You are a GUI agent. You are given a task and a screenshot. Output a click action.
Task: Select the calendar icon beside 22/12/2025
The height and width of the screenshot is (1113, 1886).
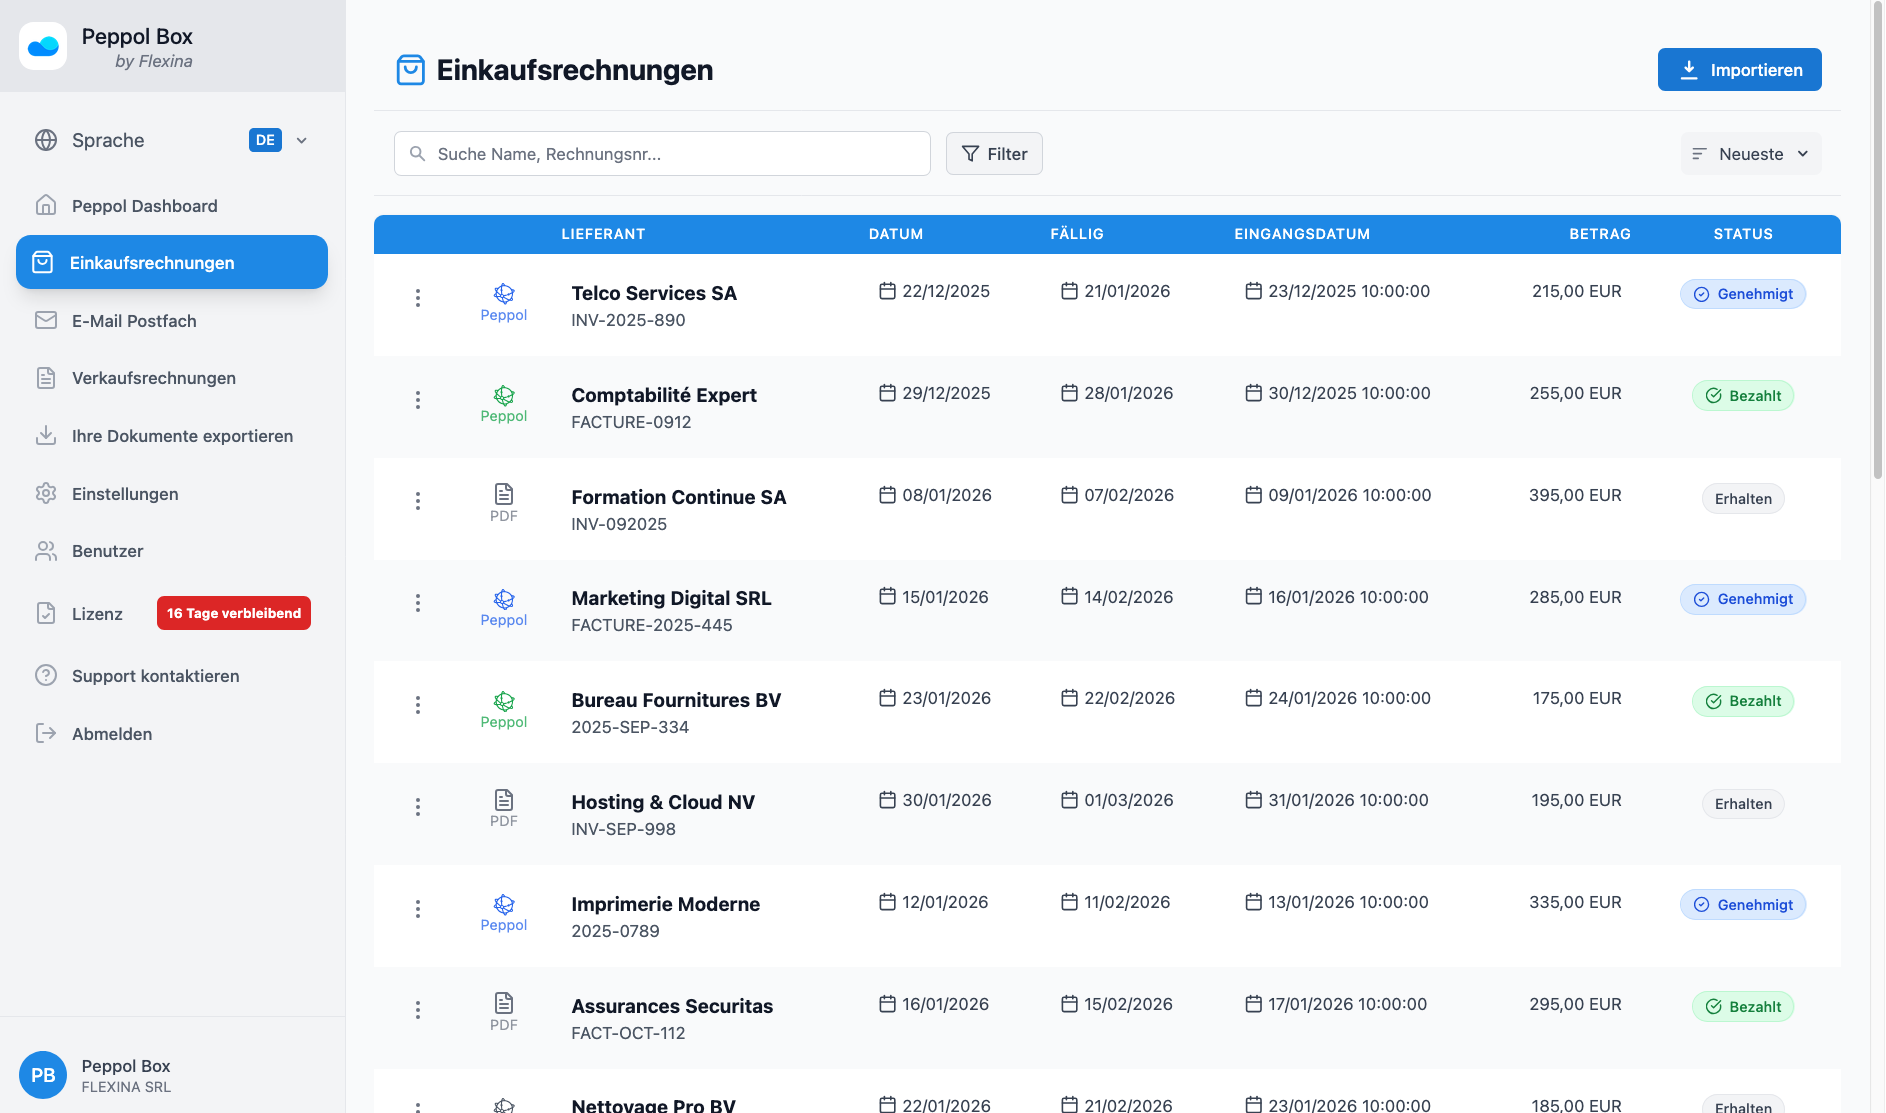click(886, 291)
